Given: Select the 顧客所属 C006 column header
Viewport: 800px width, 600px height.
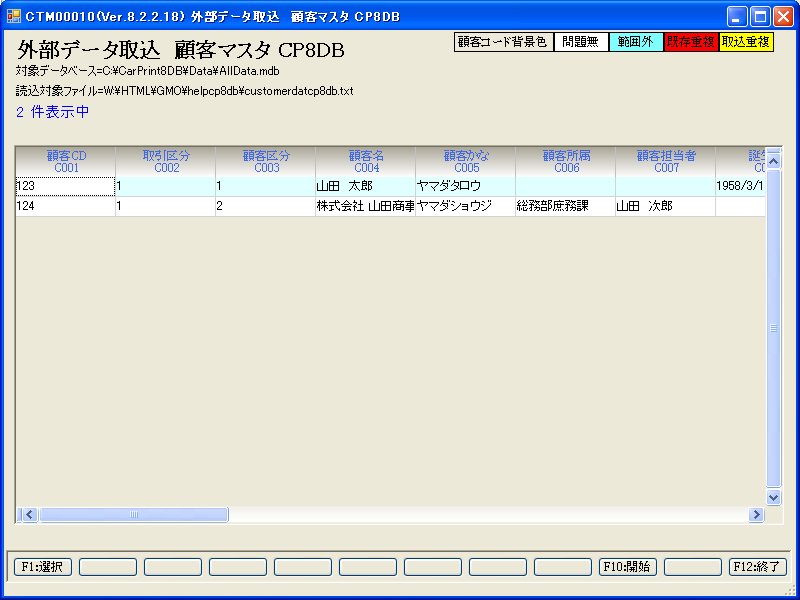Looking at the screenshot, I should pos(566,161).
